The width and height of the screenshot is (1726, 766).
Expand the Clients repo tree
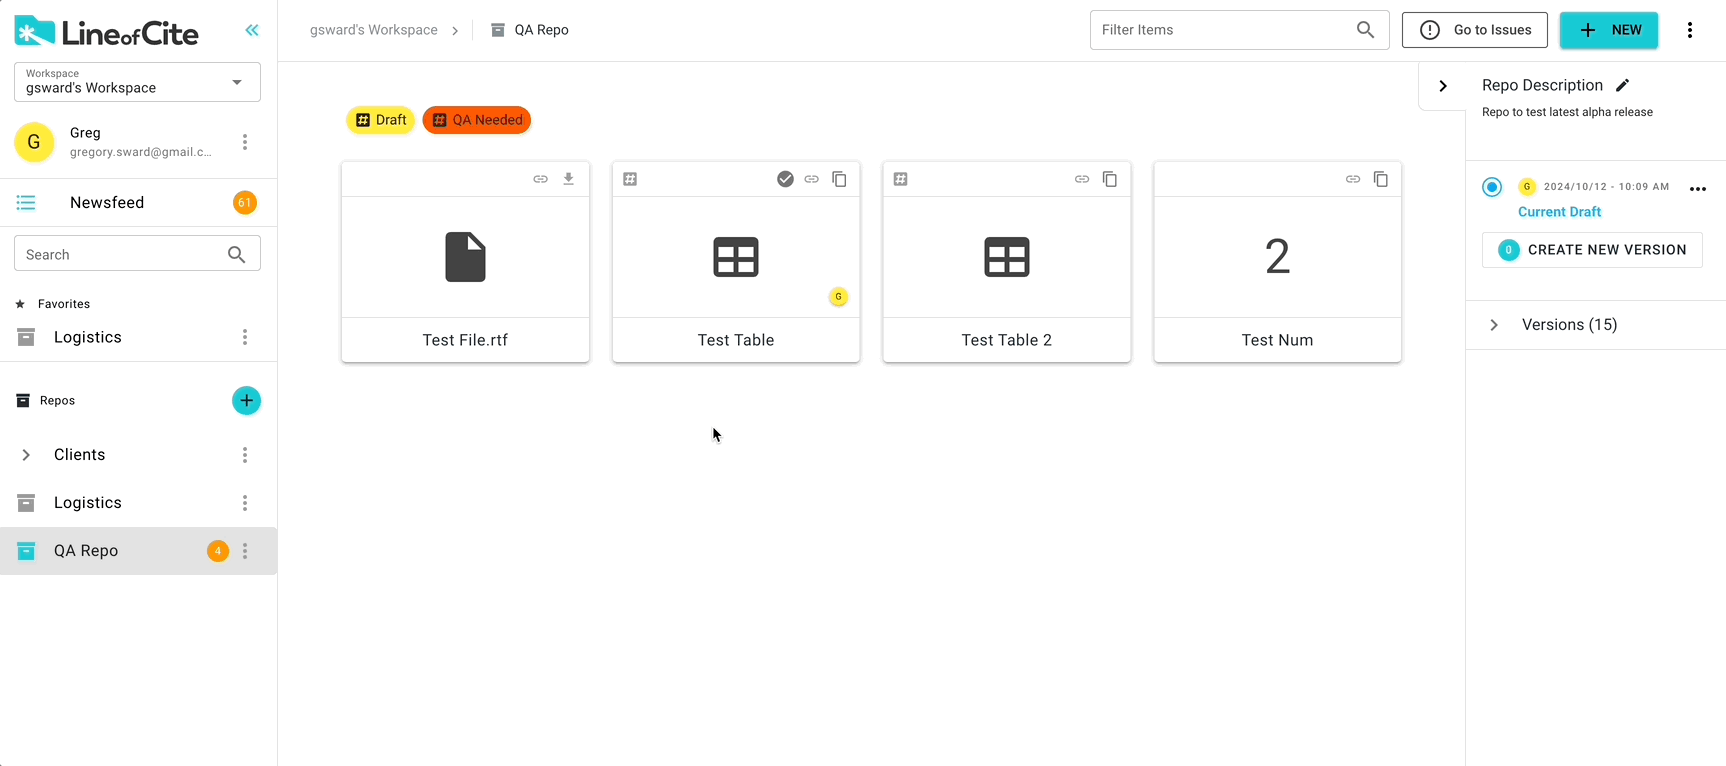26,455
